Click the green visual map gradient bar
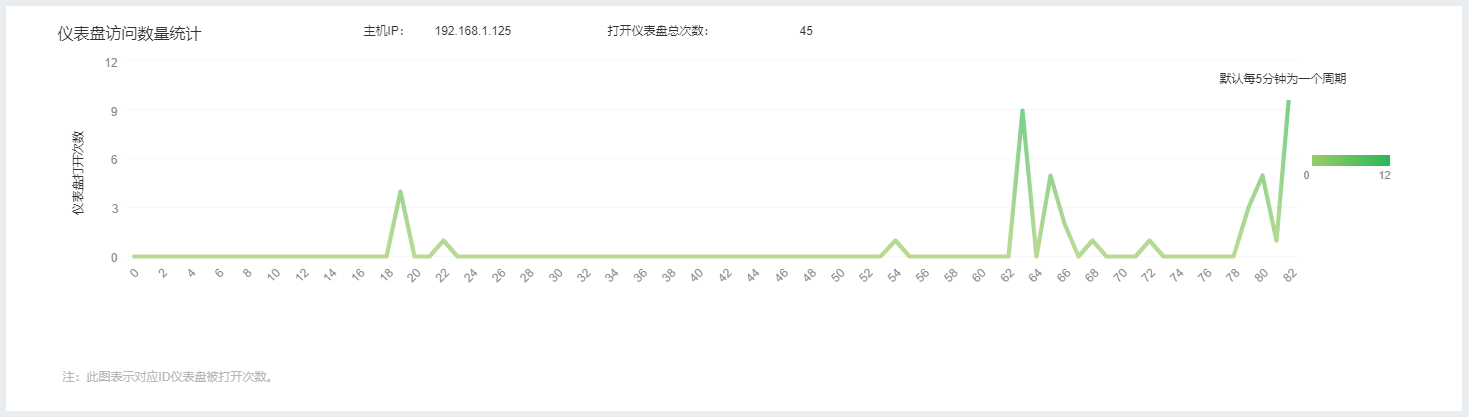 (1350, 160)
